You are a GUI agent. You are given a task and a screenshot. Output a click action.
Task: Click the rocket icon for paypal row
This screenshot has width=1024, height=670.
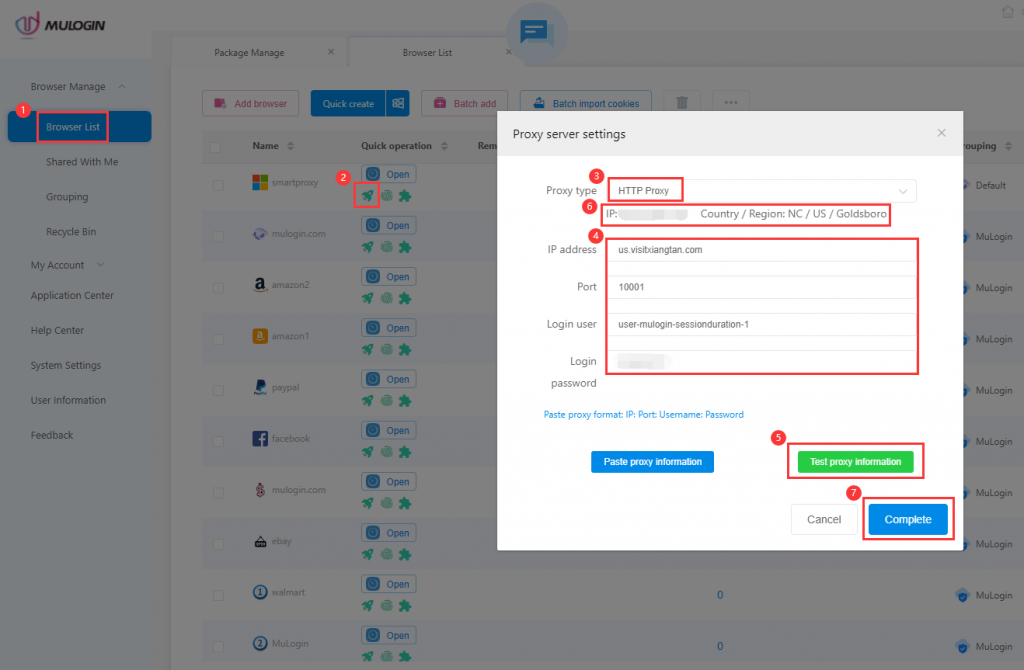click(368, 401)
